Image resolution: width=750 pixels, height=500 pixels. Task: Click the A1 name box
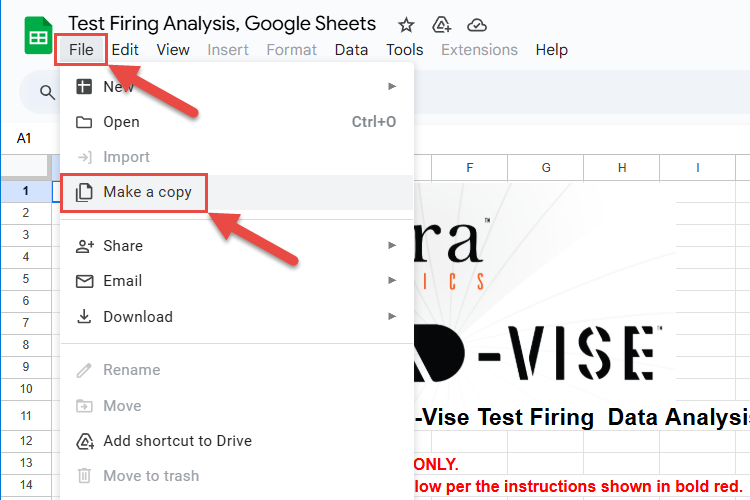24,138
